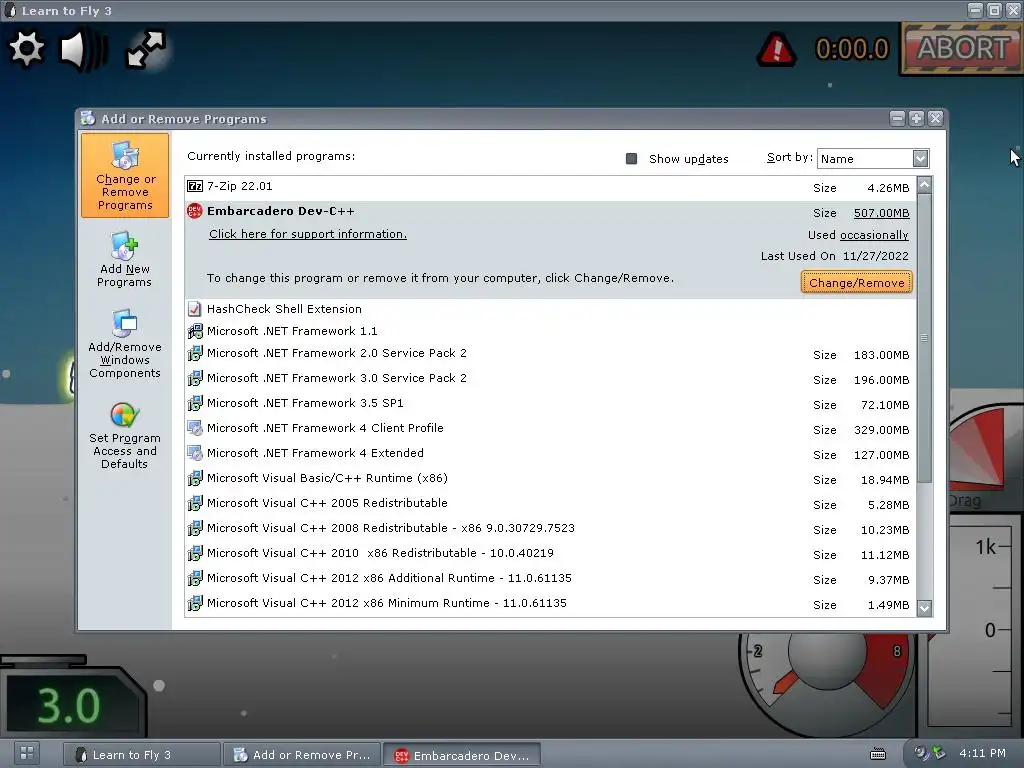Select Visual C++ 2008 Redistributable icon
The image size is (1024, 768).
pyautogui.click(x=195, y=528)
